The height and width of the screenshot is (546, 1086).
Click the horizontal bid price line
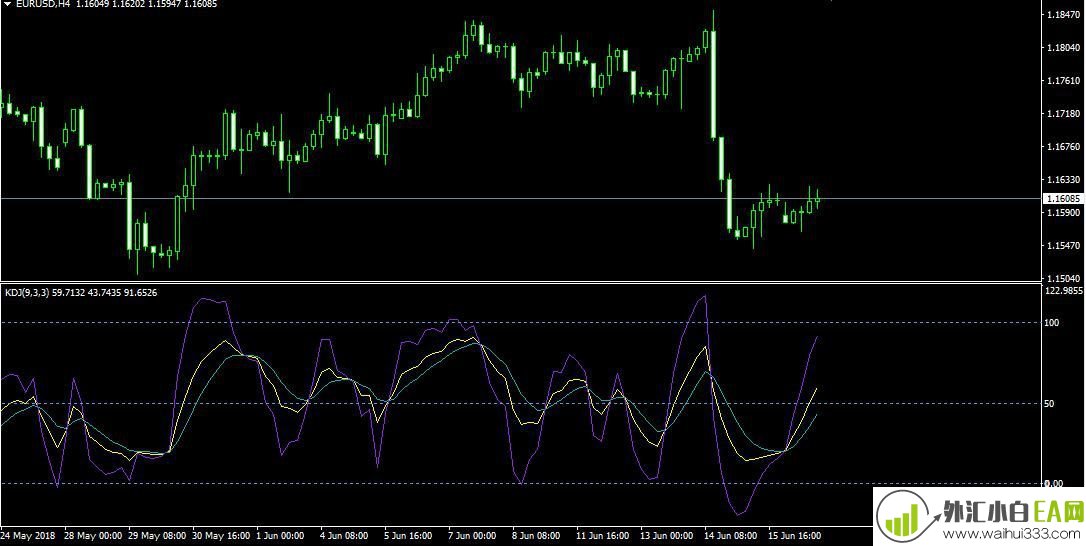pyautogui.click(x=521, y=199)
